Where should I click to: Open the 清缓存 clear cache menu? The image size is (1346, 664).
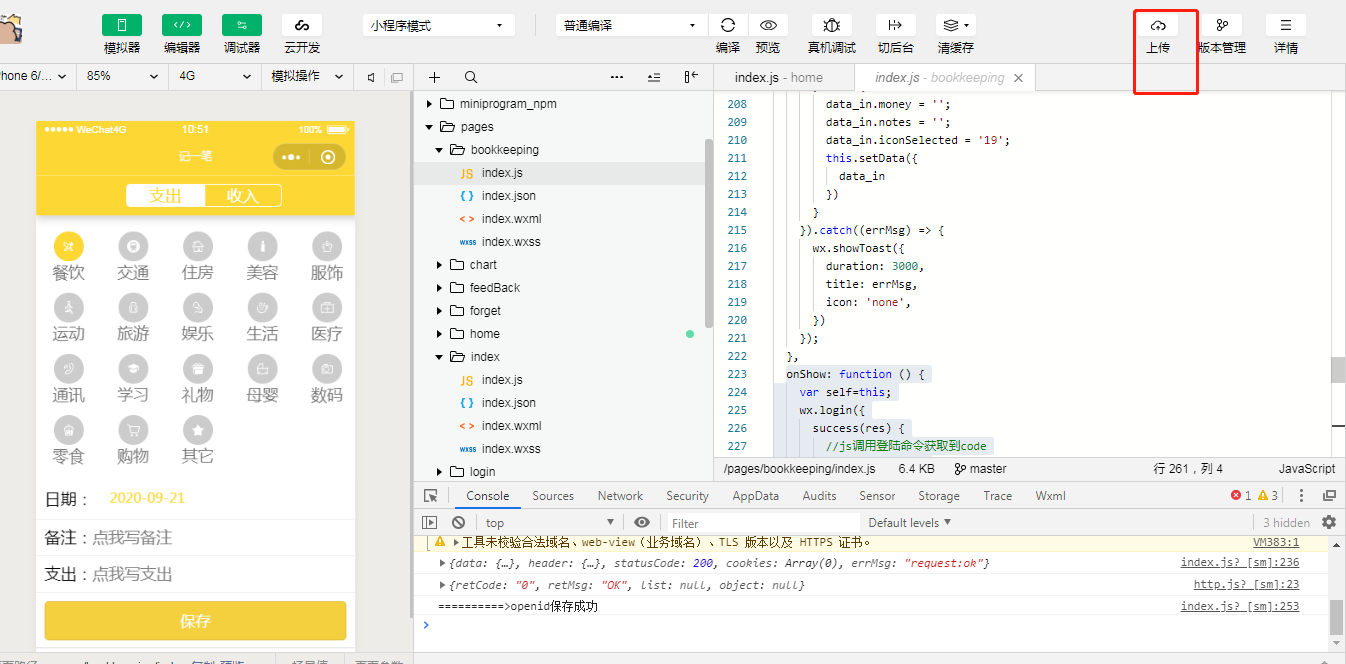pyautogui.click(x=956, y=25)
